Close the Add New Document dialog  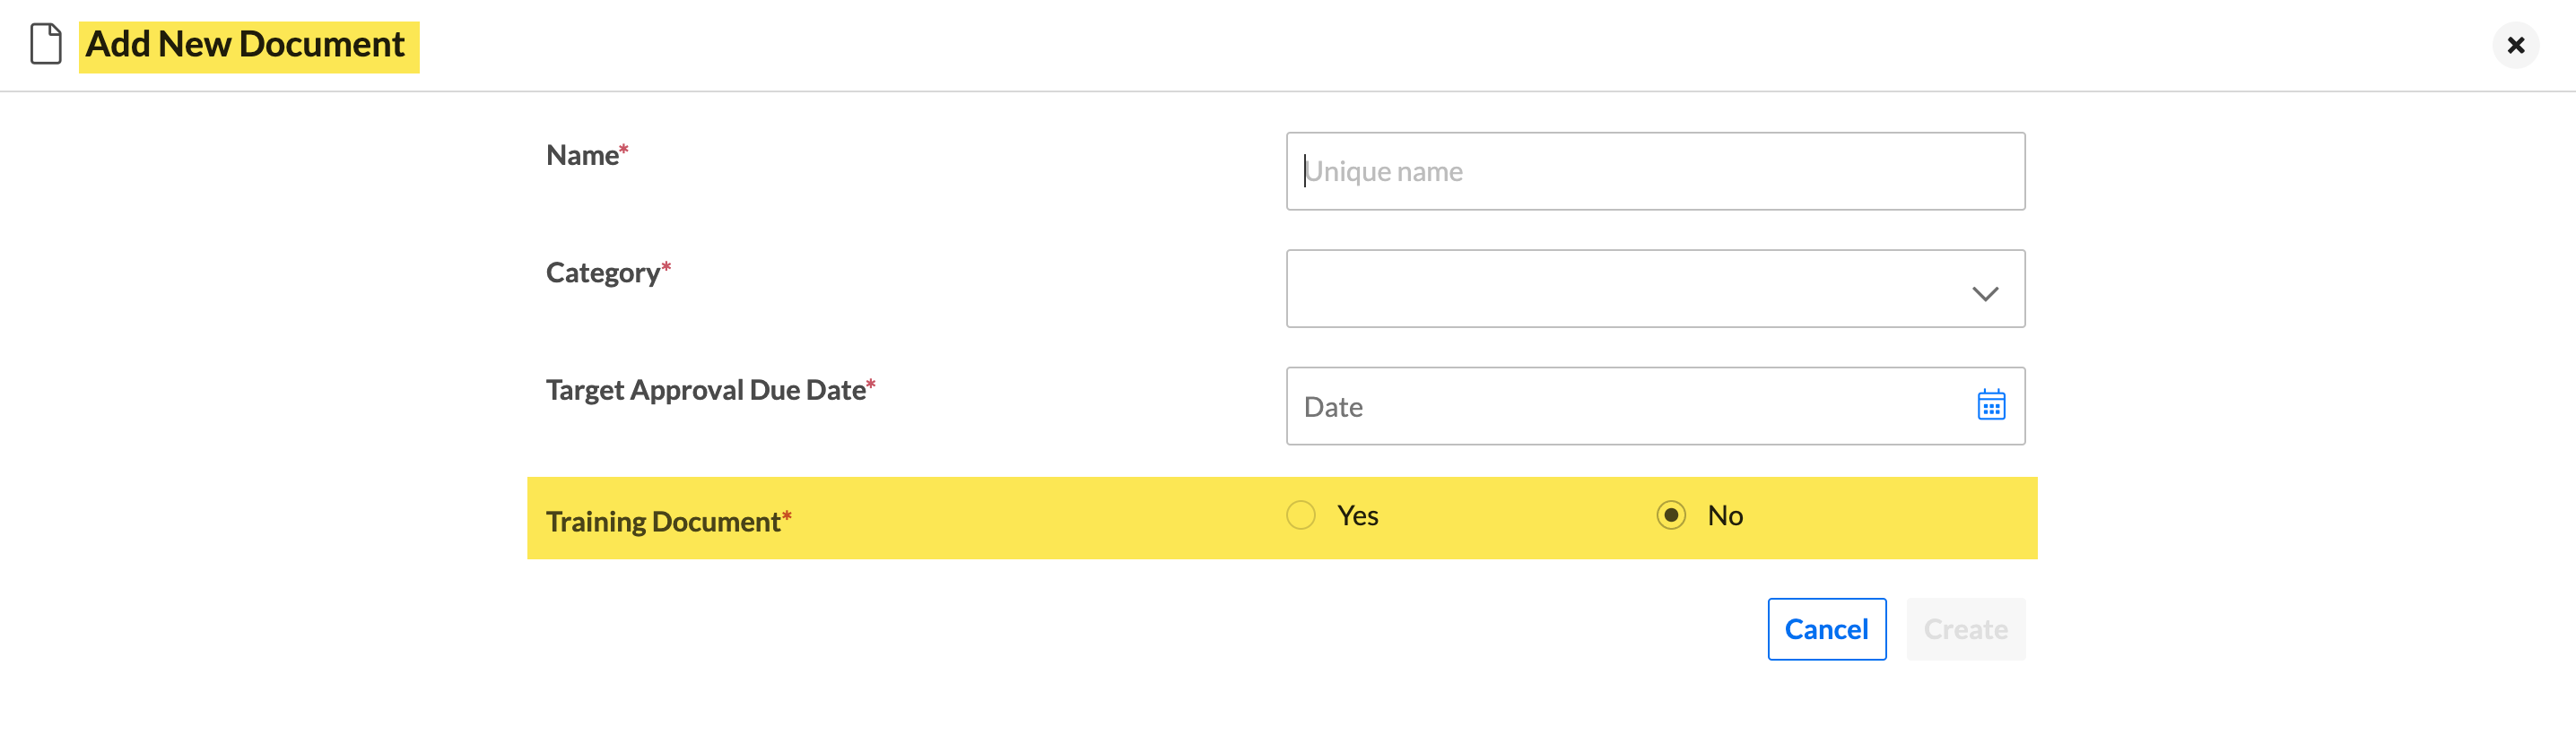[2516, 46]
